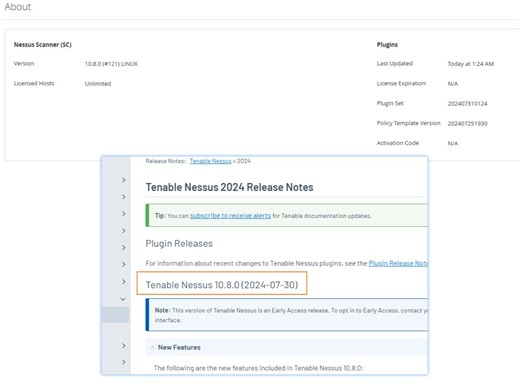The width and height of the screenshot is (520, 389).
Task: Click the Licensed Hosts label
Action: click(x=34, y=84)
